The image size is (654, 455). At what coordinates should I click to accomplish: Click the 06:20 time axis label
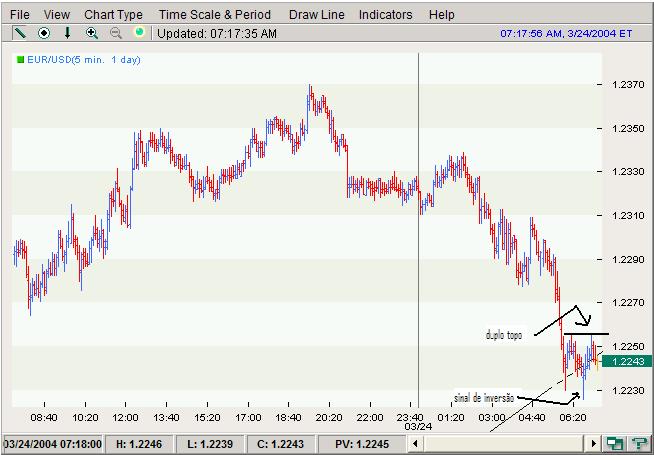pyautogui.click(x=572, y=417)
